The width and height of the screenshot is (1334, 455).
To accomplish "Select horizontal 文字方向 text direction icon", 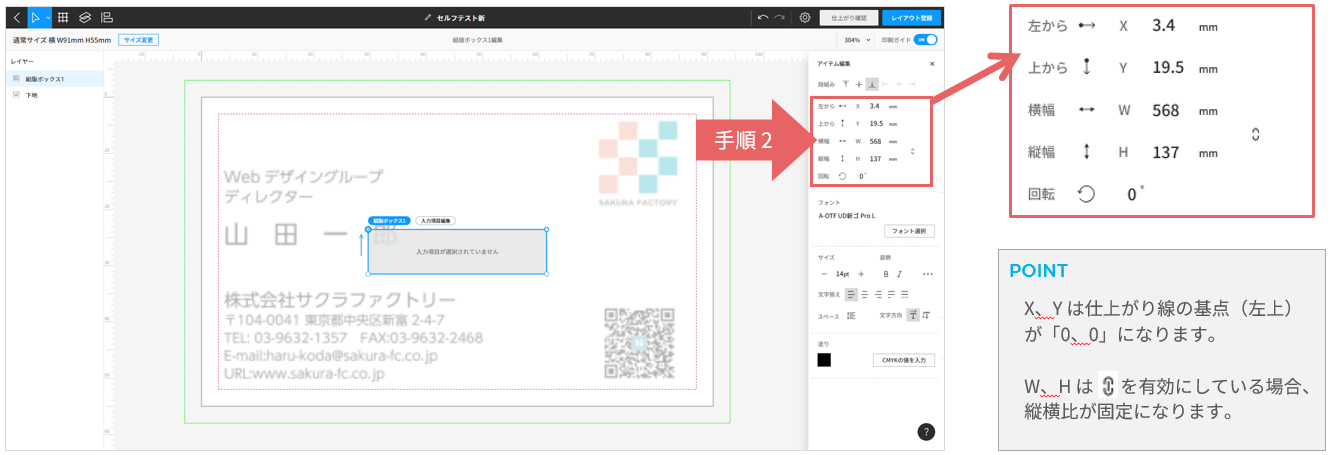I will pyautogui.click(x=913, y=315).
